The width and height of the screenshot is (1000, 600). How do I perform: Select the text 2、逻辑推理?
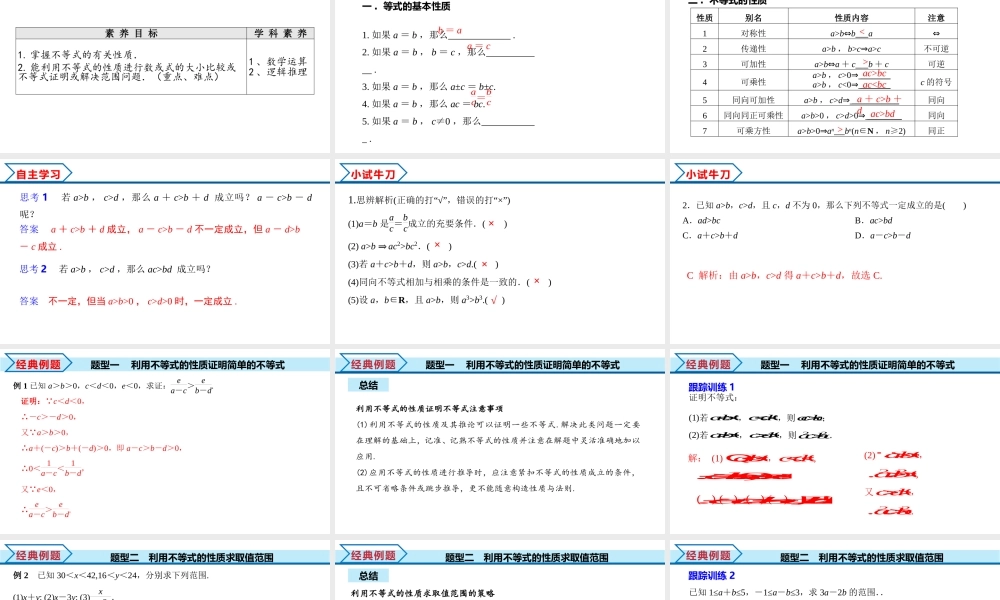point(277,71)
